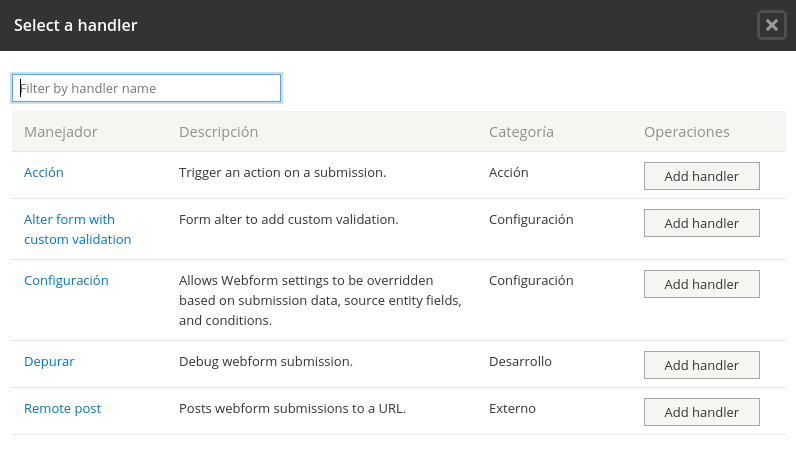Click the Categoría column header

[x=521, y=132]
